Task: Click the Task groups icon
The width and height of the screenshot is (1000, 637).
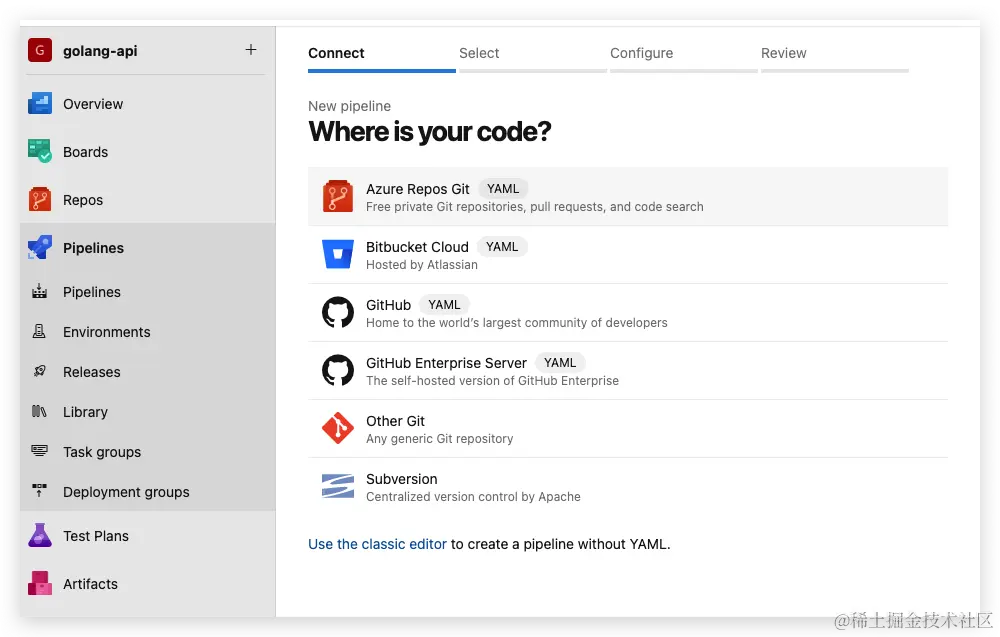Action: pos(40,451)
